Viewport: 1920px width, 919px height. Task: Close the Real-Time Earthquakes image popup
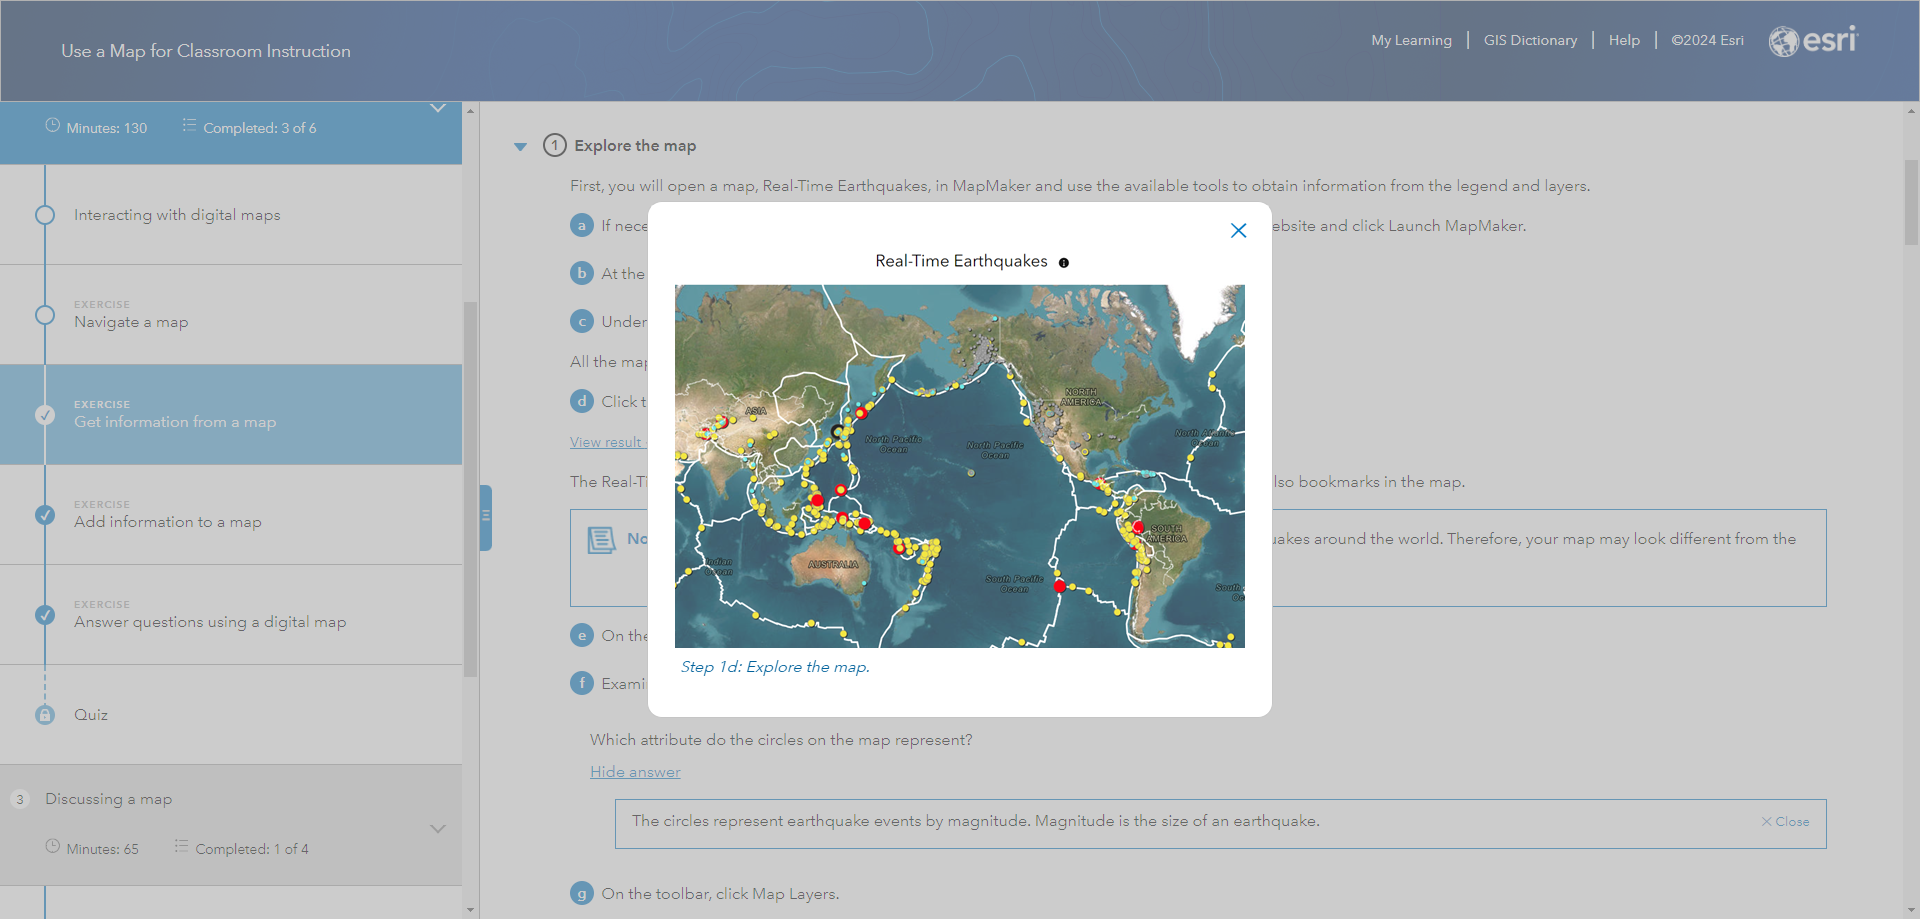point(1238,231)
